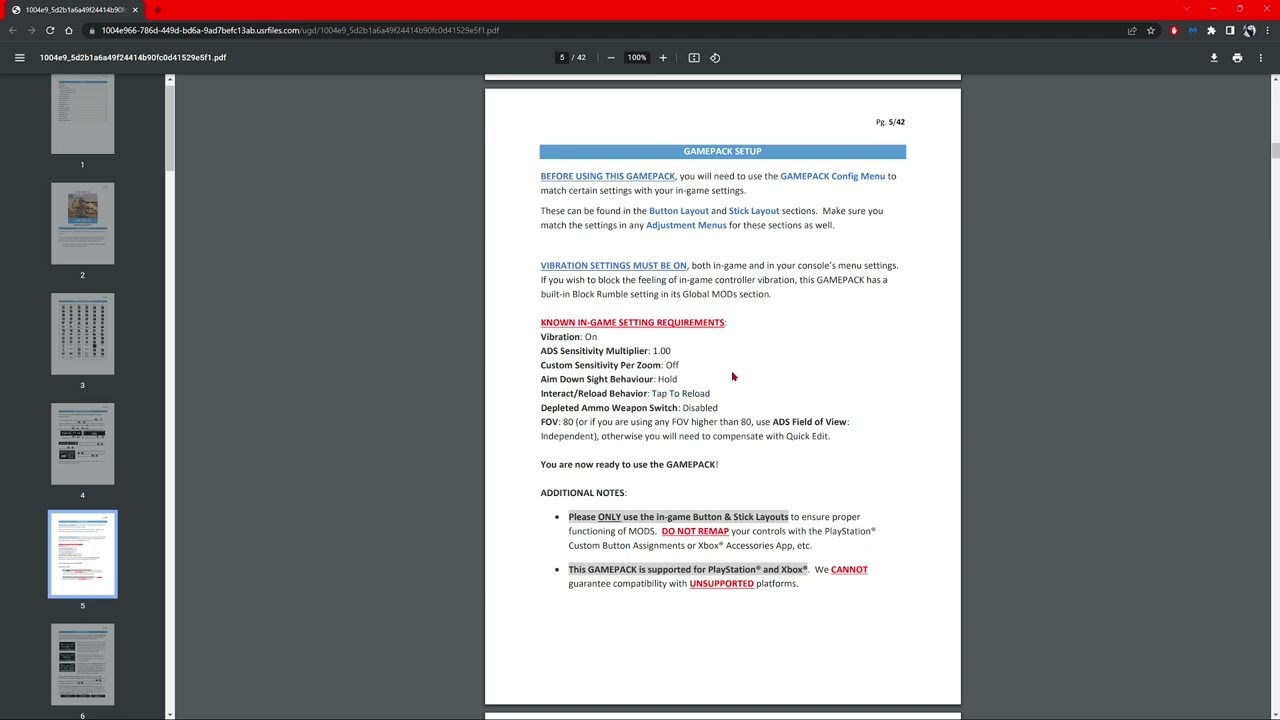Download the PDF file

tap(1214, 58)
